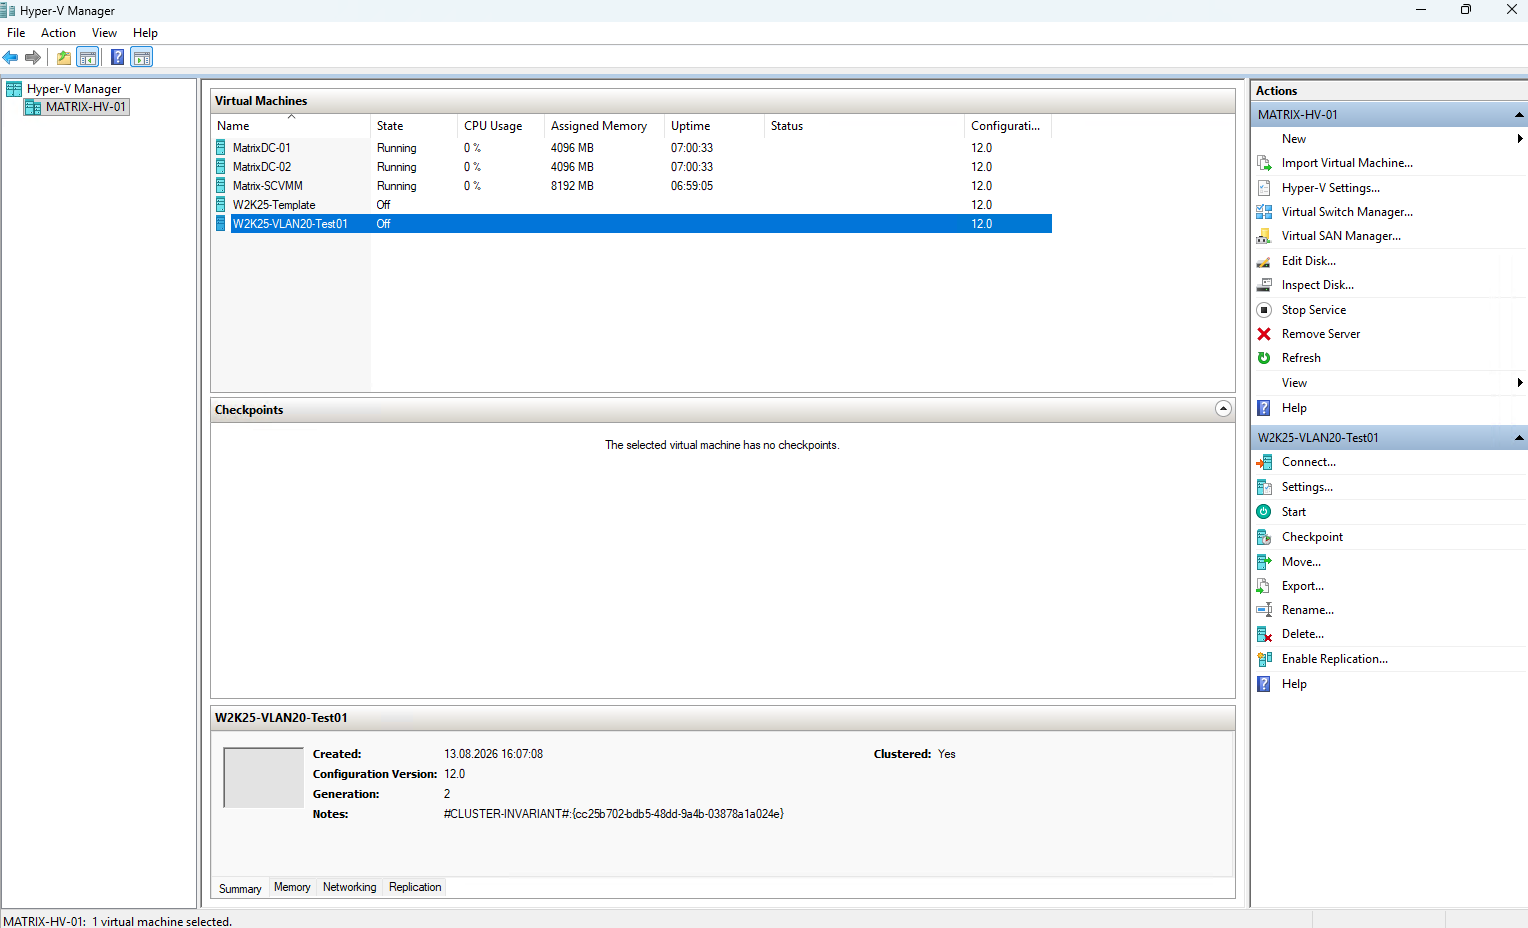
Task: Select the Matrix-SCVMM virtual machine row
Action: coord(632,186)
